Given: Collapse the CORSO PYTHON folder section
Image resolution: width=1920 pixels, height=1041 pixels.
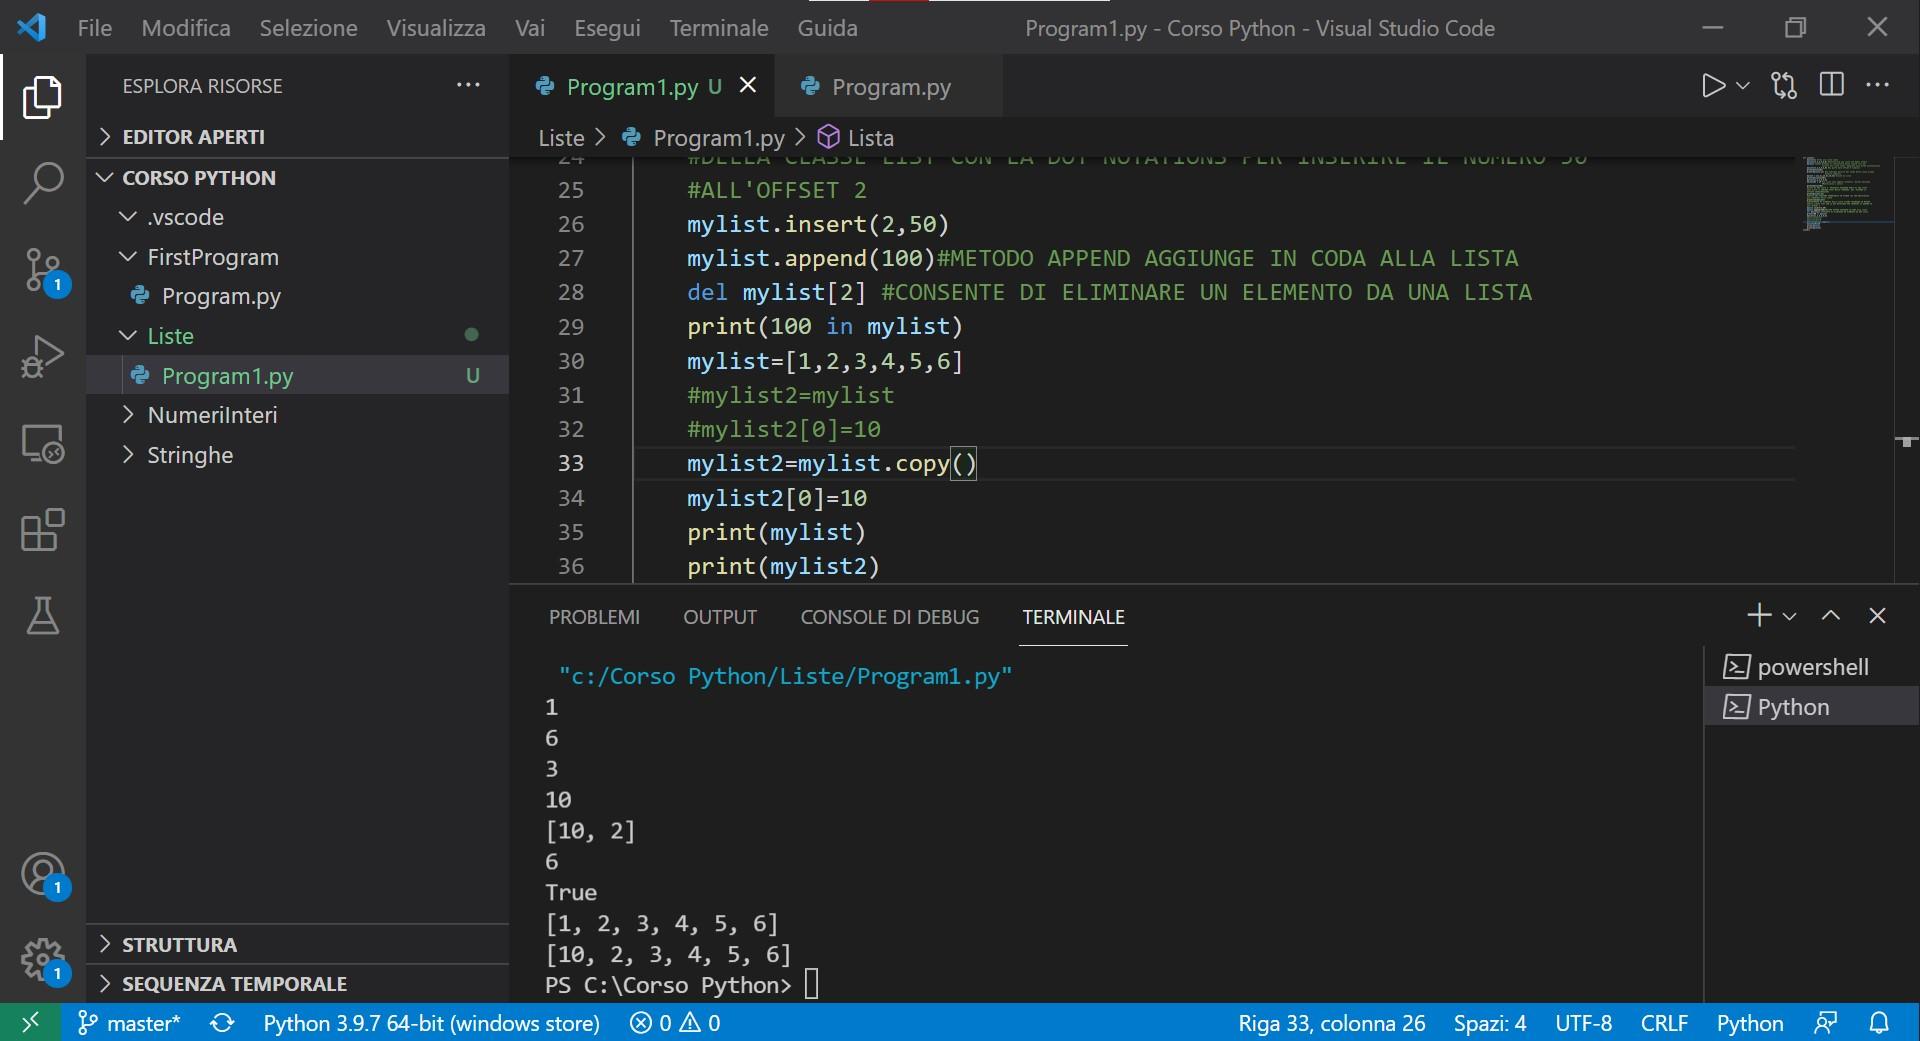Looking at the screenshot, I should click(x=298, y=177).
